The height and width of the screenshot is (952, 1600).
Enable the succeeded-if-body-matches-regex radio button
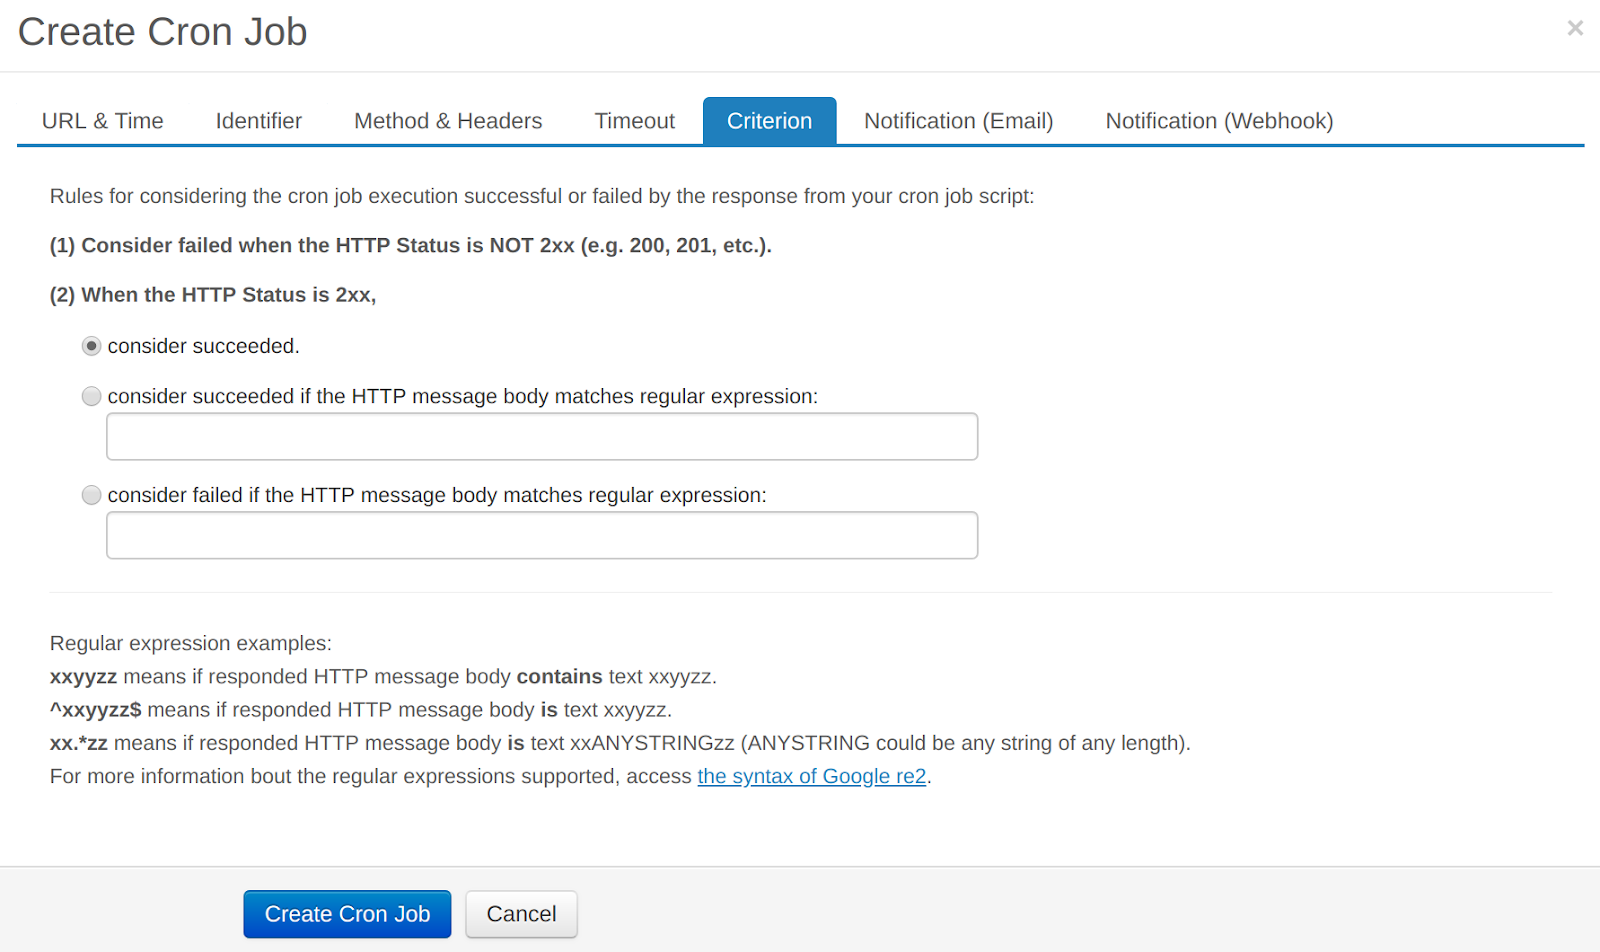click(91, 396)
